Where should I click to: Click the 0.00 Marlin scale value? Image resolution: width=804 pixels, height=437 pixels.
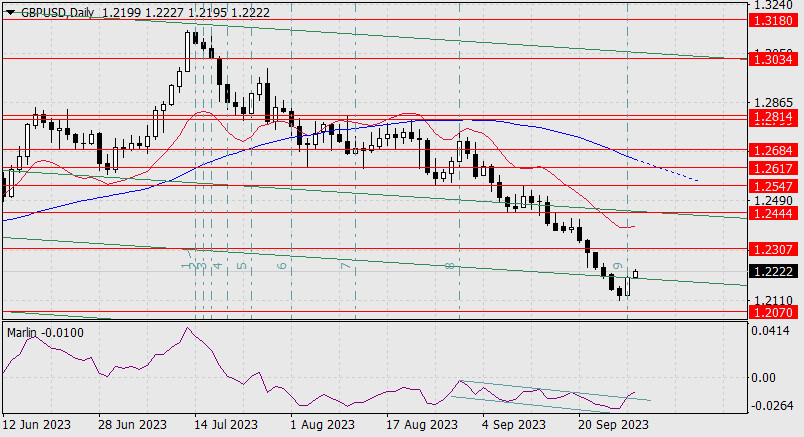(763, 378)
